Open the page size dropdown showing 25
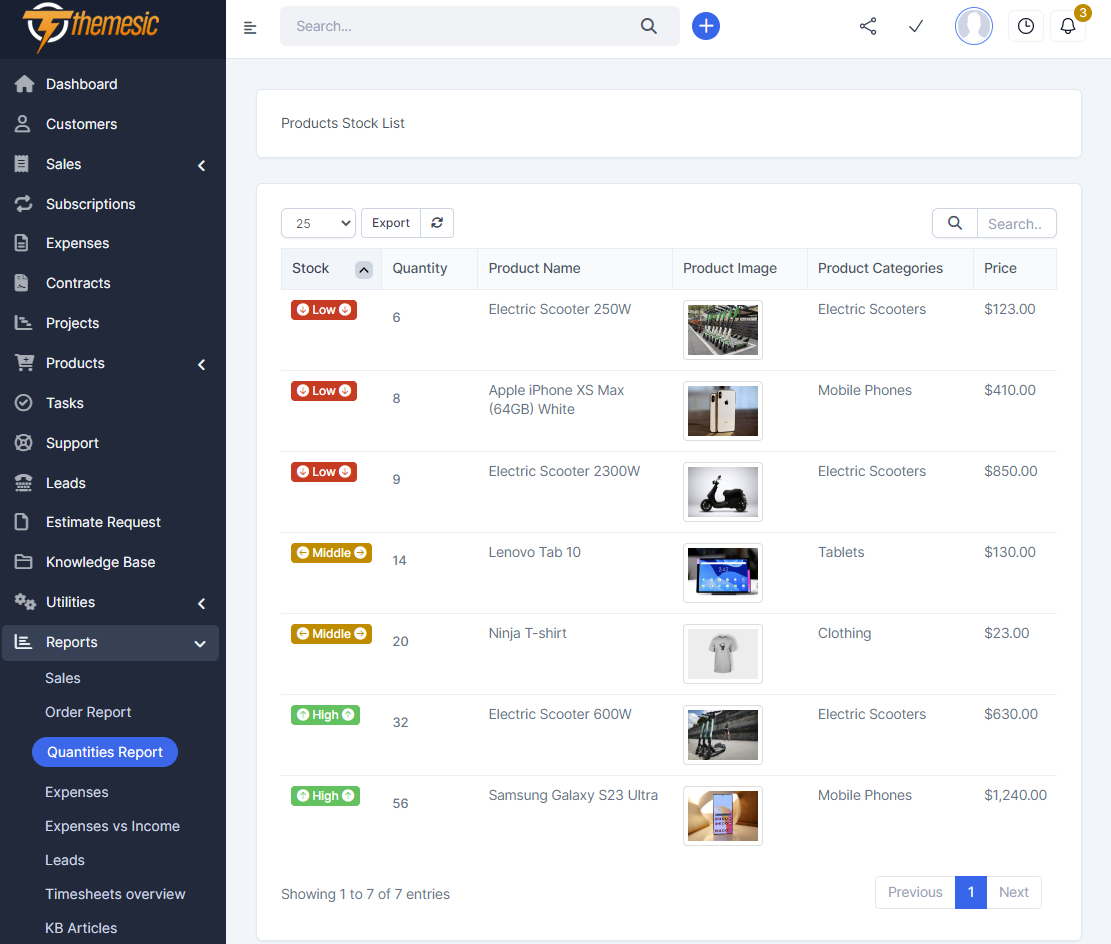 [318, 222]
